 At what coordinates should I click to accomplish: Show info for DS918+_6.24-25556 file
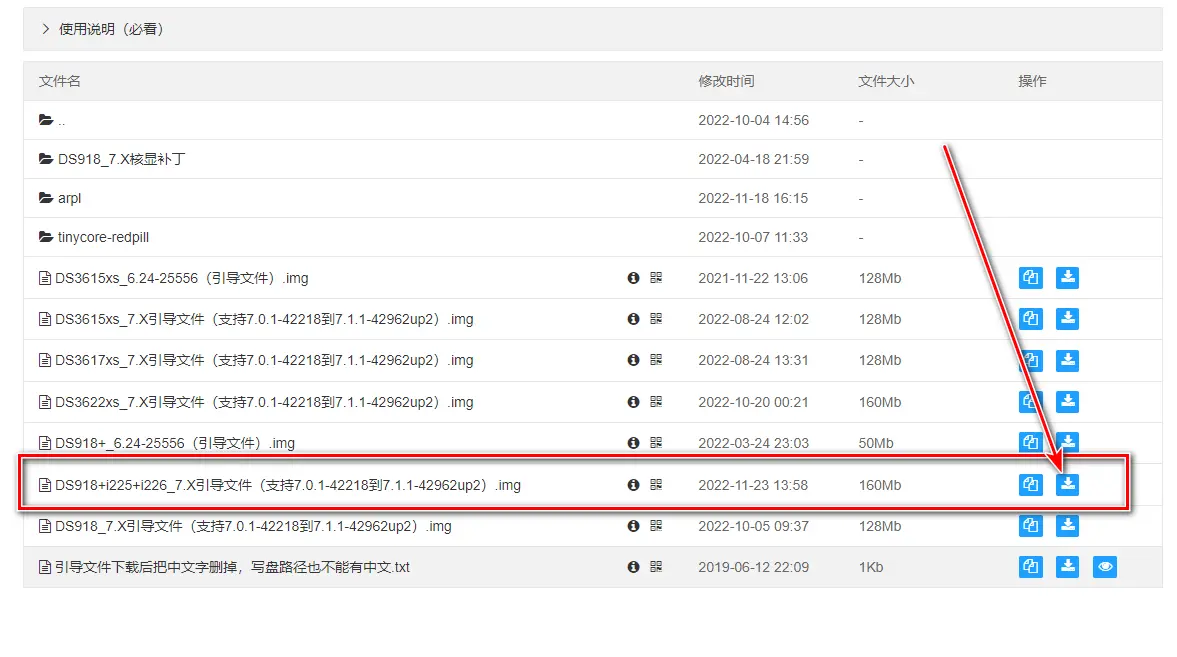pos(634,443)
